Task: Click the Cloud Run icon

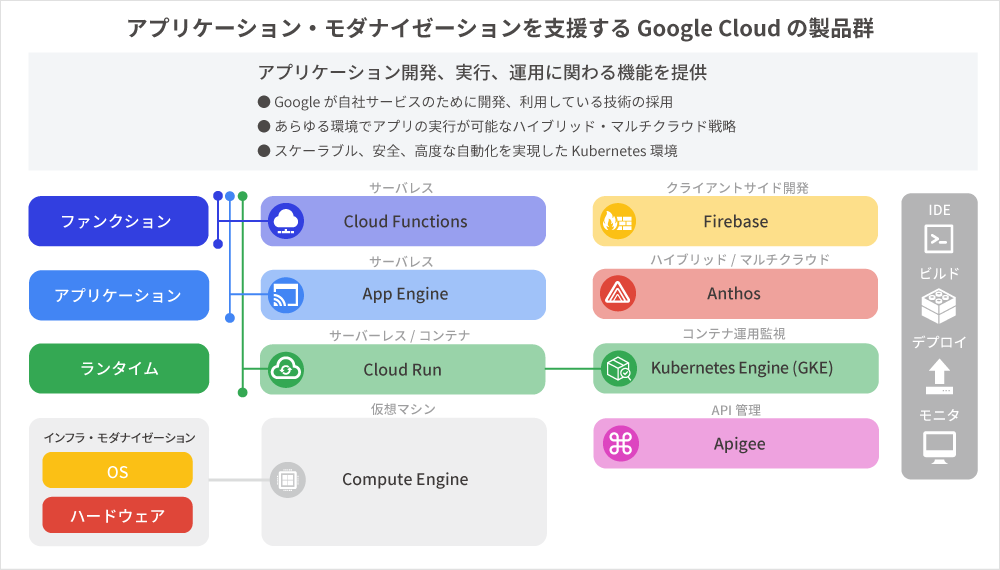Action: point(287,370)
